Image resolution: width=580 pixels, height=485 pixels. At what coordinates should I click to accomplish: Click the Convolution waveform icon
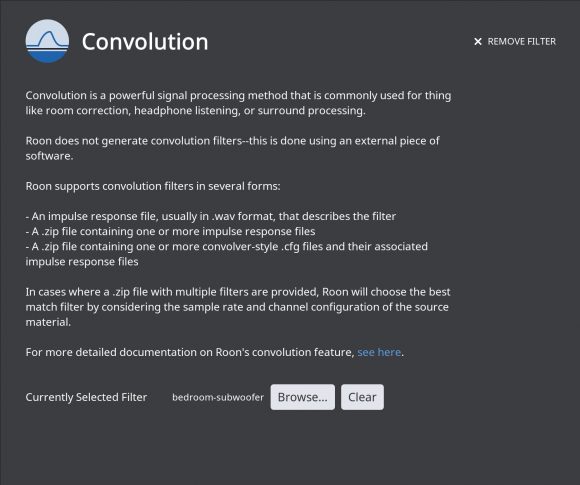[47, 41]
